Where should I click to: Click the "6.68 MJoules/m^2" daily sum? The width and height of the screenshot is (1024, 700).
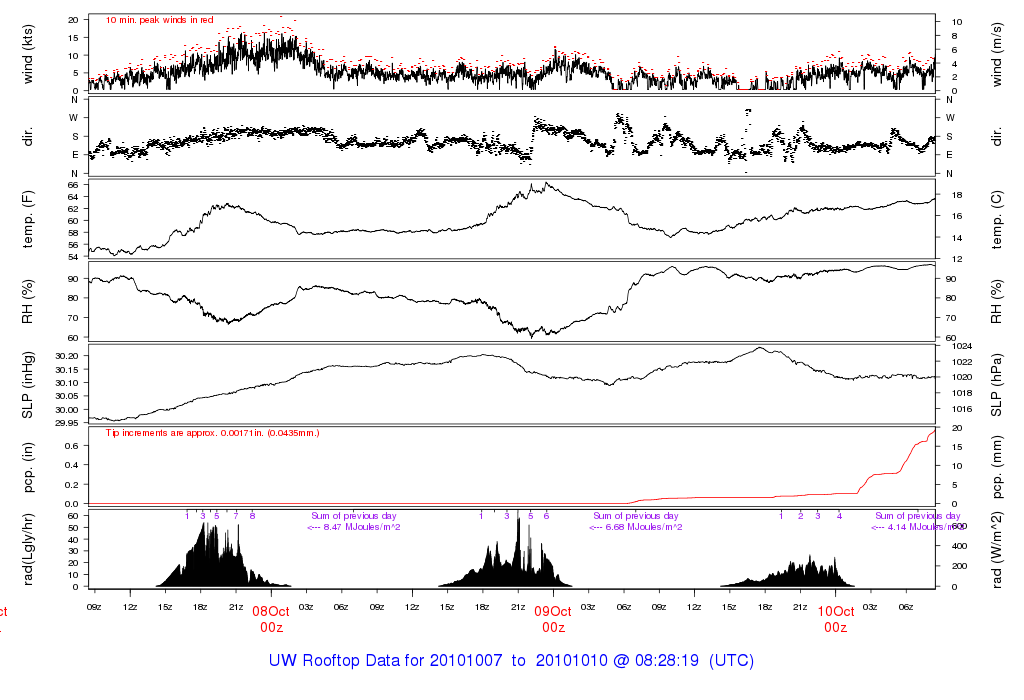tap(644, 527)
